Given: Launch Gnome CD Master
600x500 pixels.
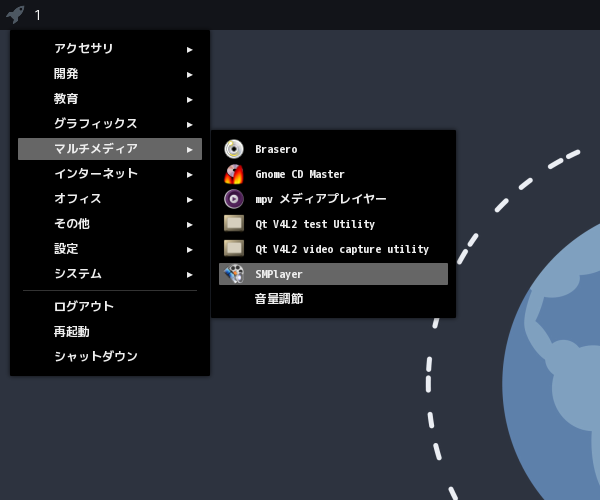Looking at the screenshot, I should coord(333,174).
